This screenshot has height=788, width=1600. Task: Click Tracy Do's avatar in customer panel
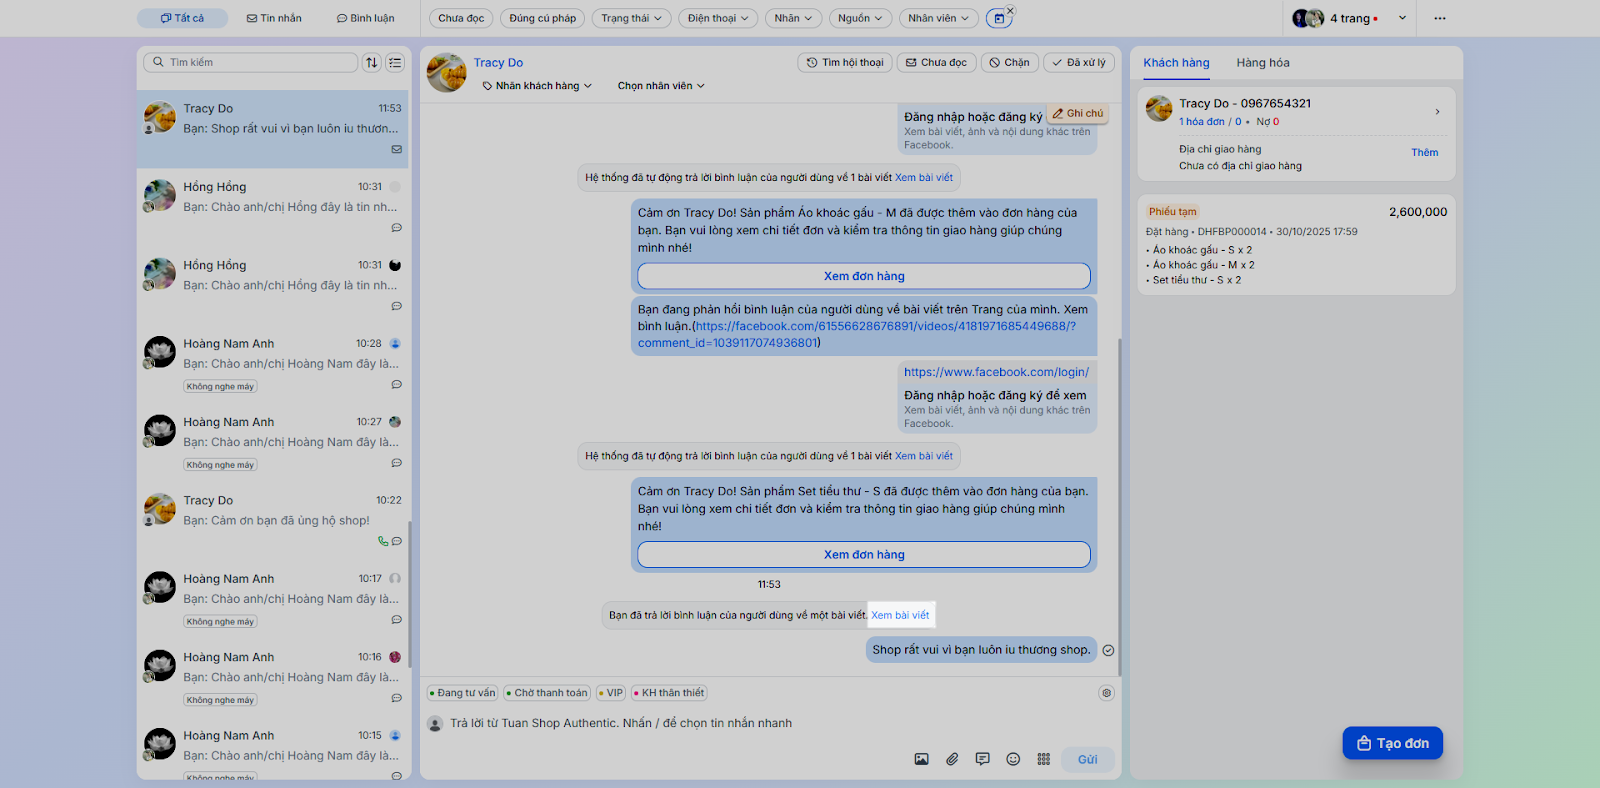[1159, 109]
